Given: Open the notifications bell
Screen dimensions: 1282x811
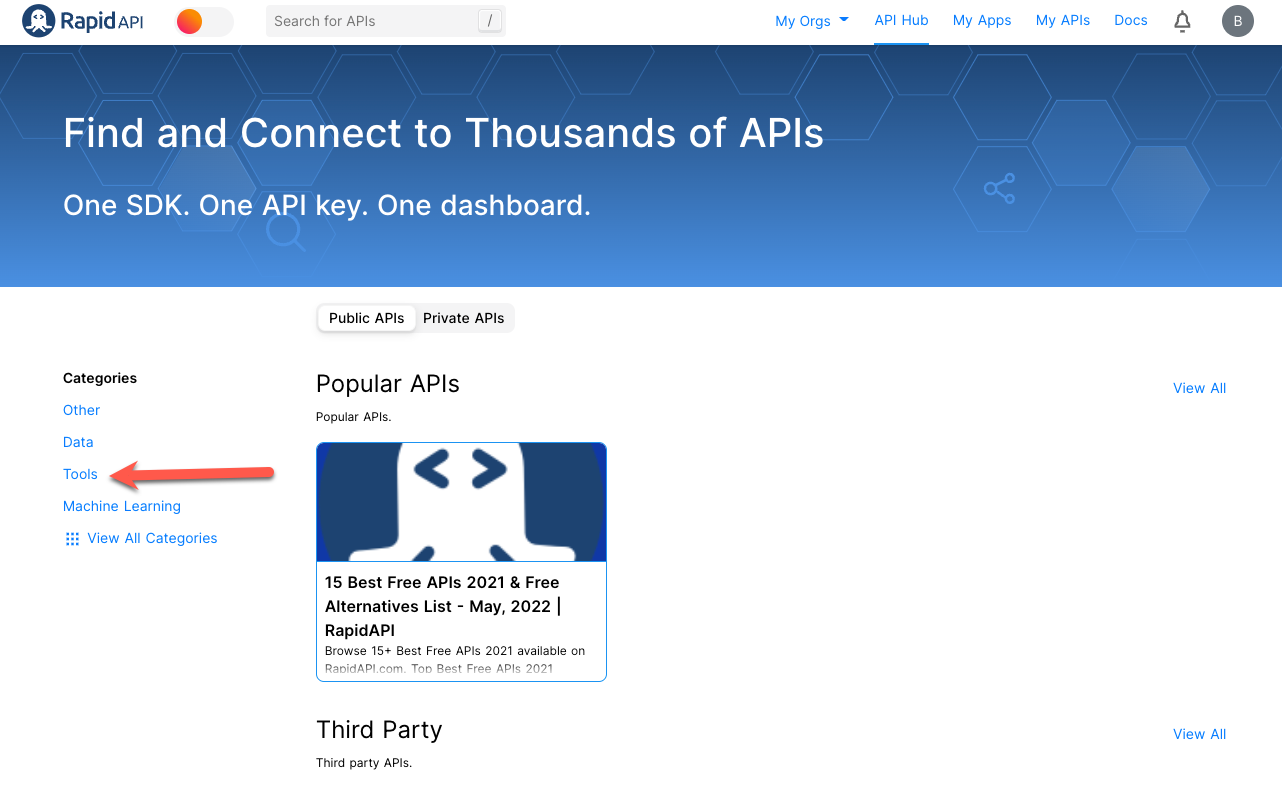Looking at the screenshot, I should tap(1182, 21).
